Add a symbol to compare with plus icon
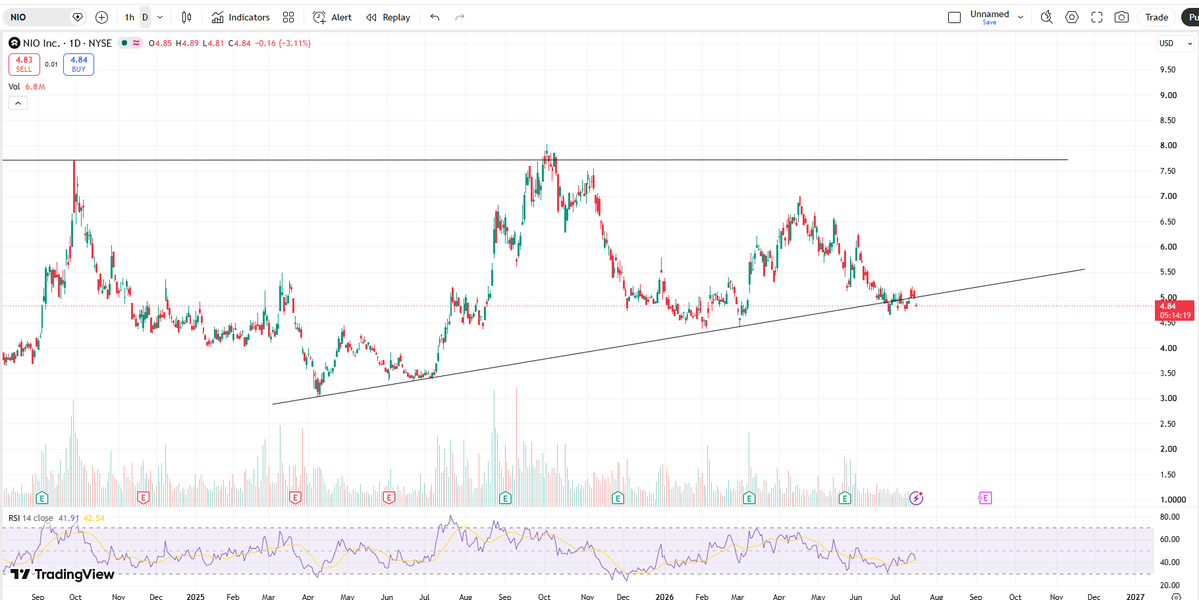This screenshot has width=1199, height=600. coord(102,17)
